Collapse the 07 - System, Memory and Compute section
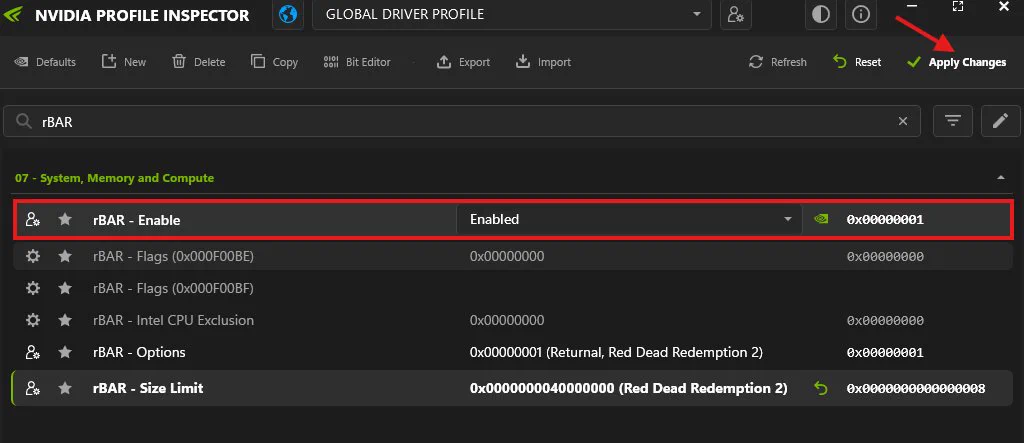The image size is (1024, 443). 1000,178
